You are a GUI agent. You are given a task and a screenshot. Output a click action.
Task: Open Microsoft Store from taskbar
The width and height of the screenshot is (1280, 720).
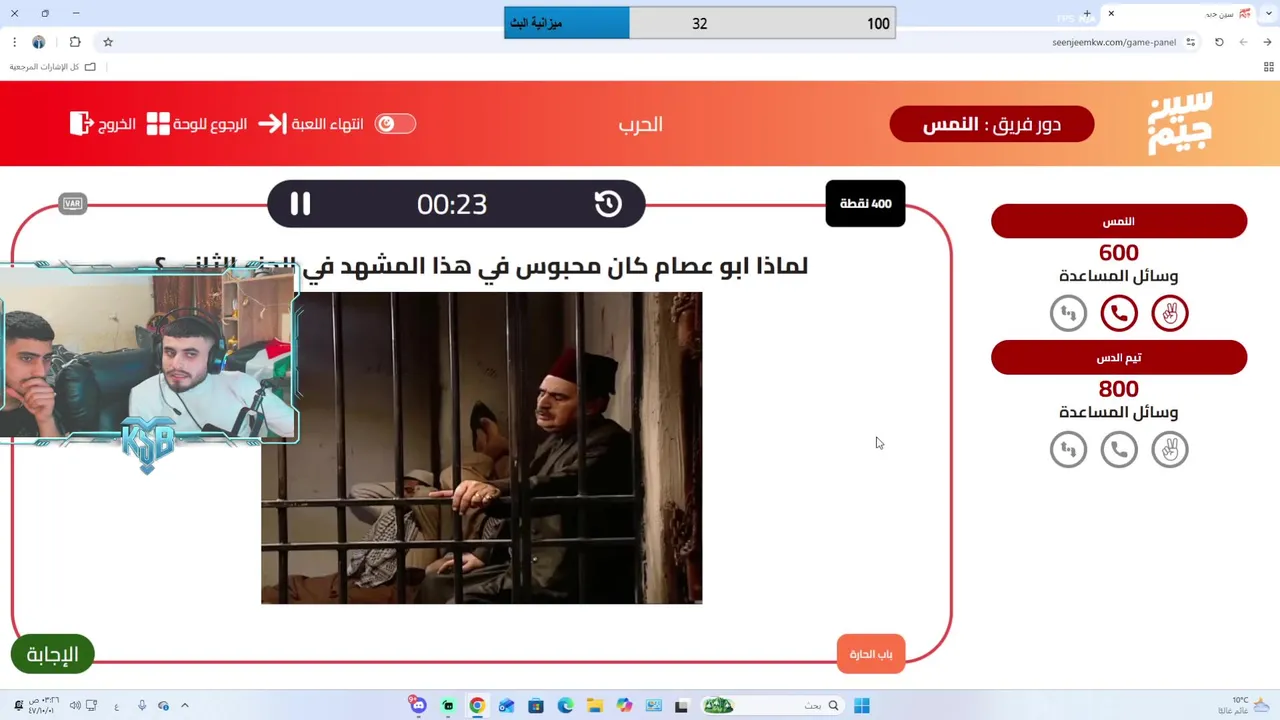point(536,705)
